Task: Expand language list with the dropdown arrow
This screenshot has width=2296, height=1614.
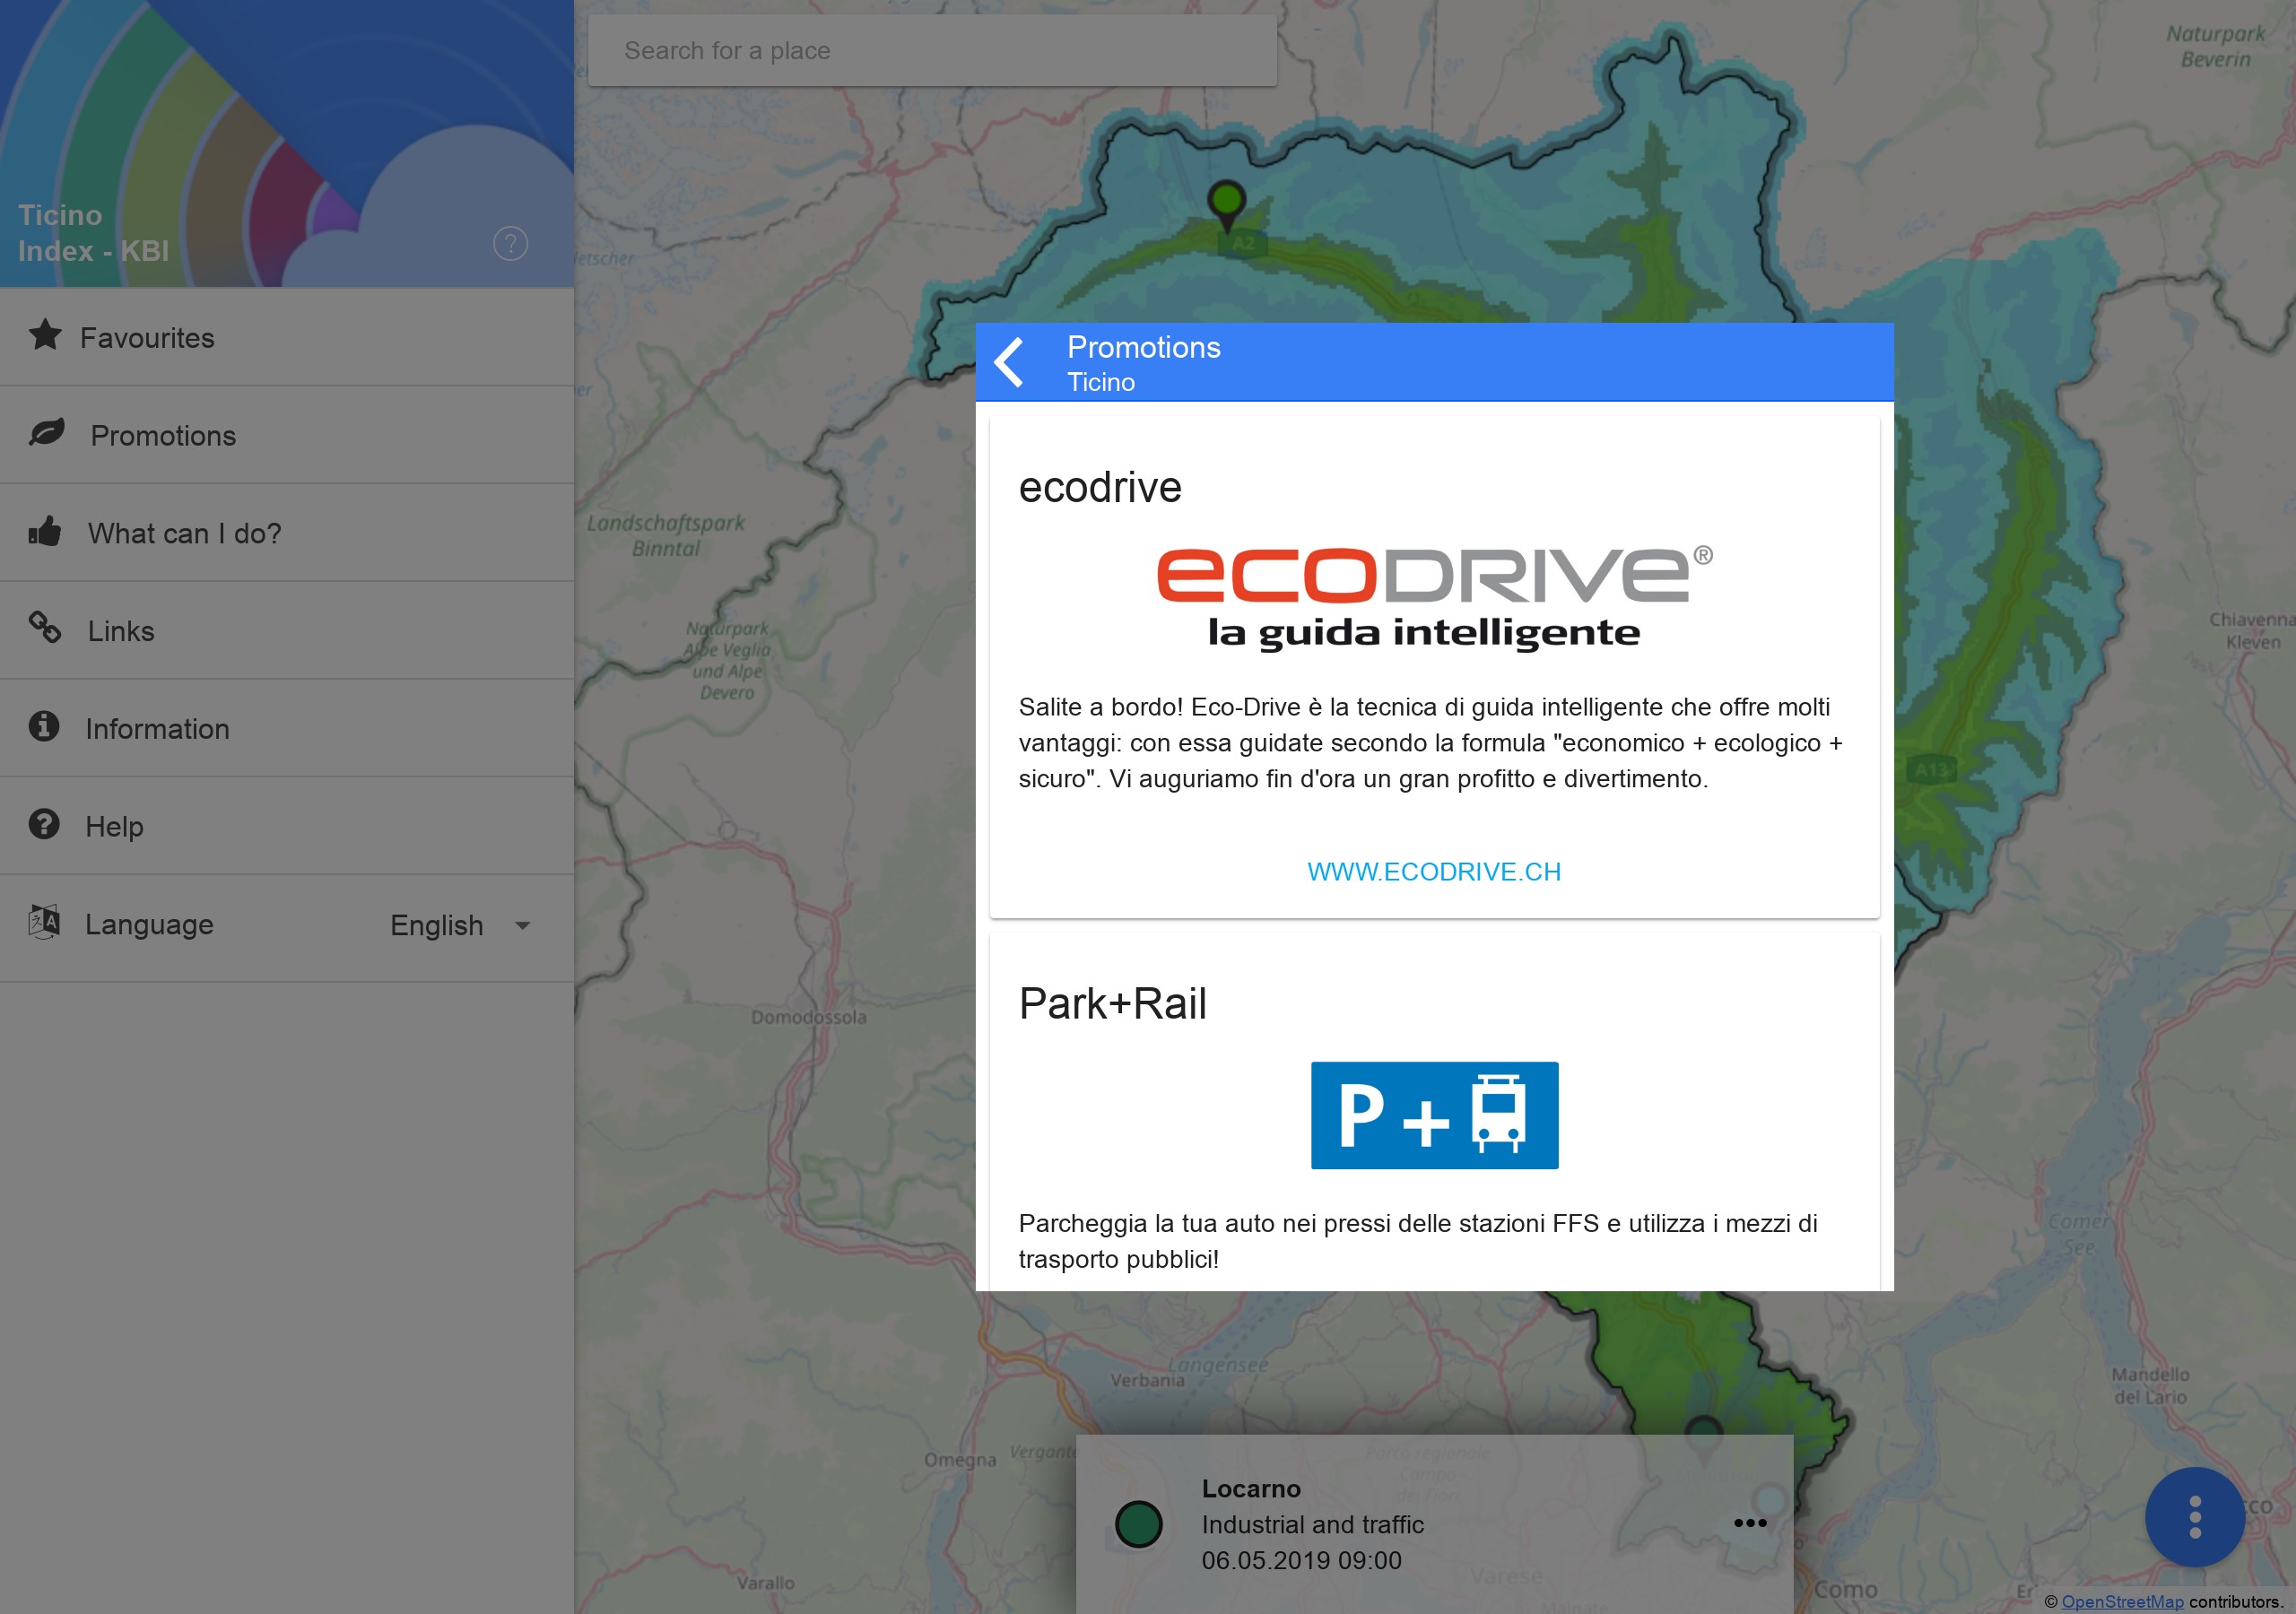Action: pyautogui.click(x=522, y=926)
